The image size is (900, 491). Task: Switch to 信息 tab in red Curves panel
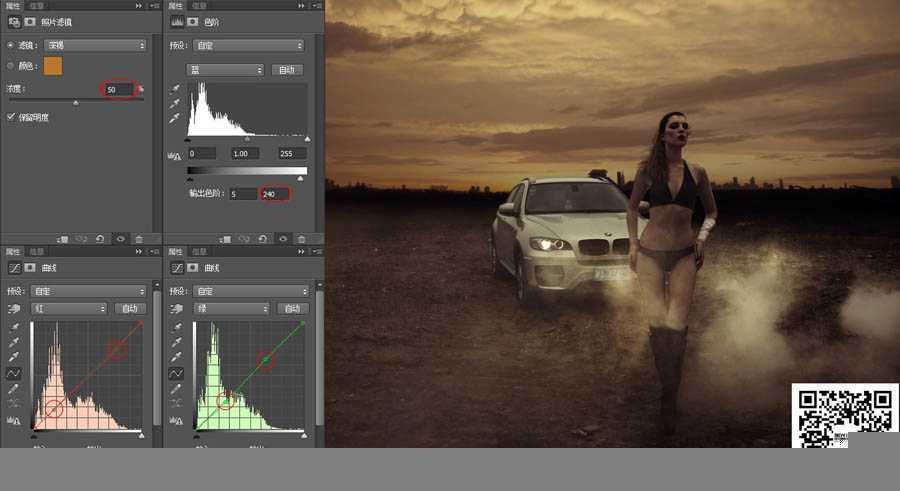[37, 252]
